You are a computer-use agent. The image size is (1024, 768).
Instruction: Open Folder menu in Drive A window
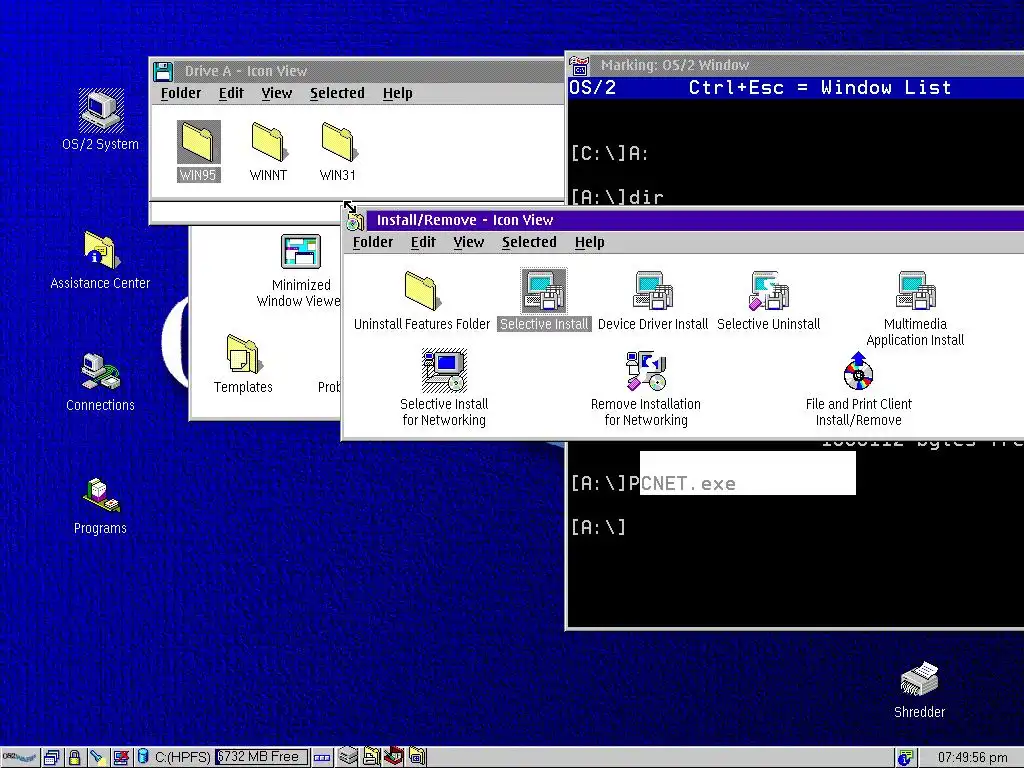[x=181, y=93]
